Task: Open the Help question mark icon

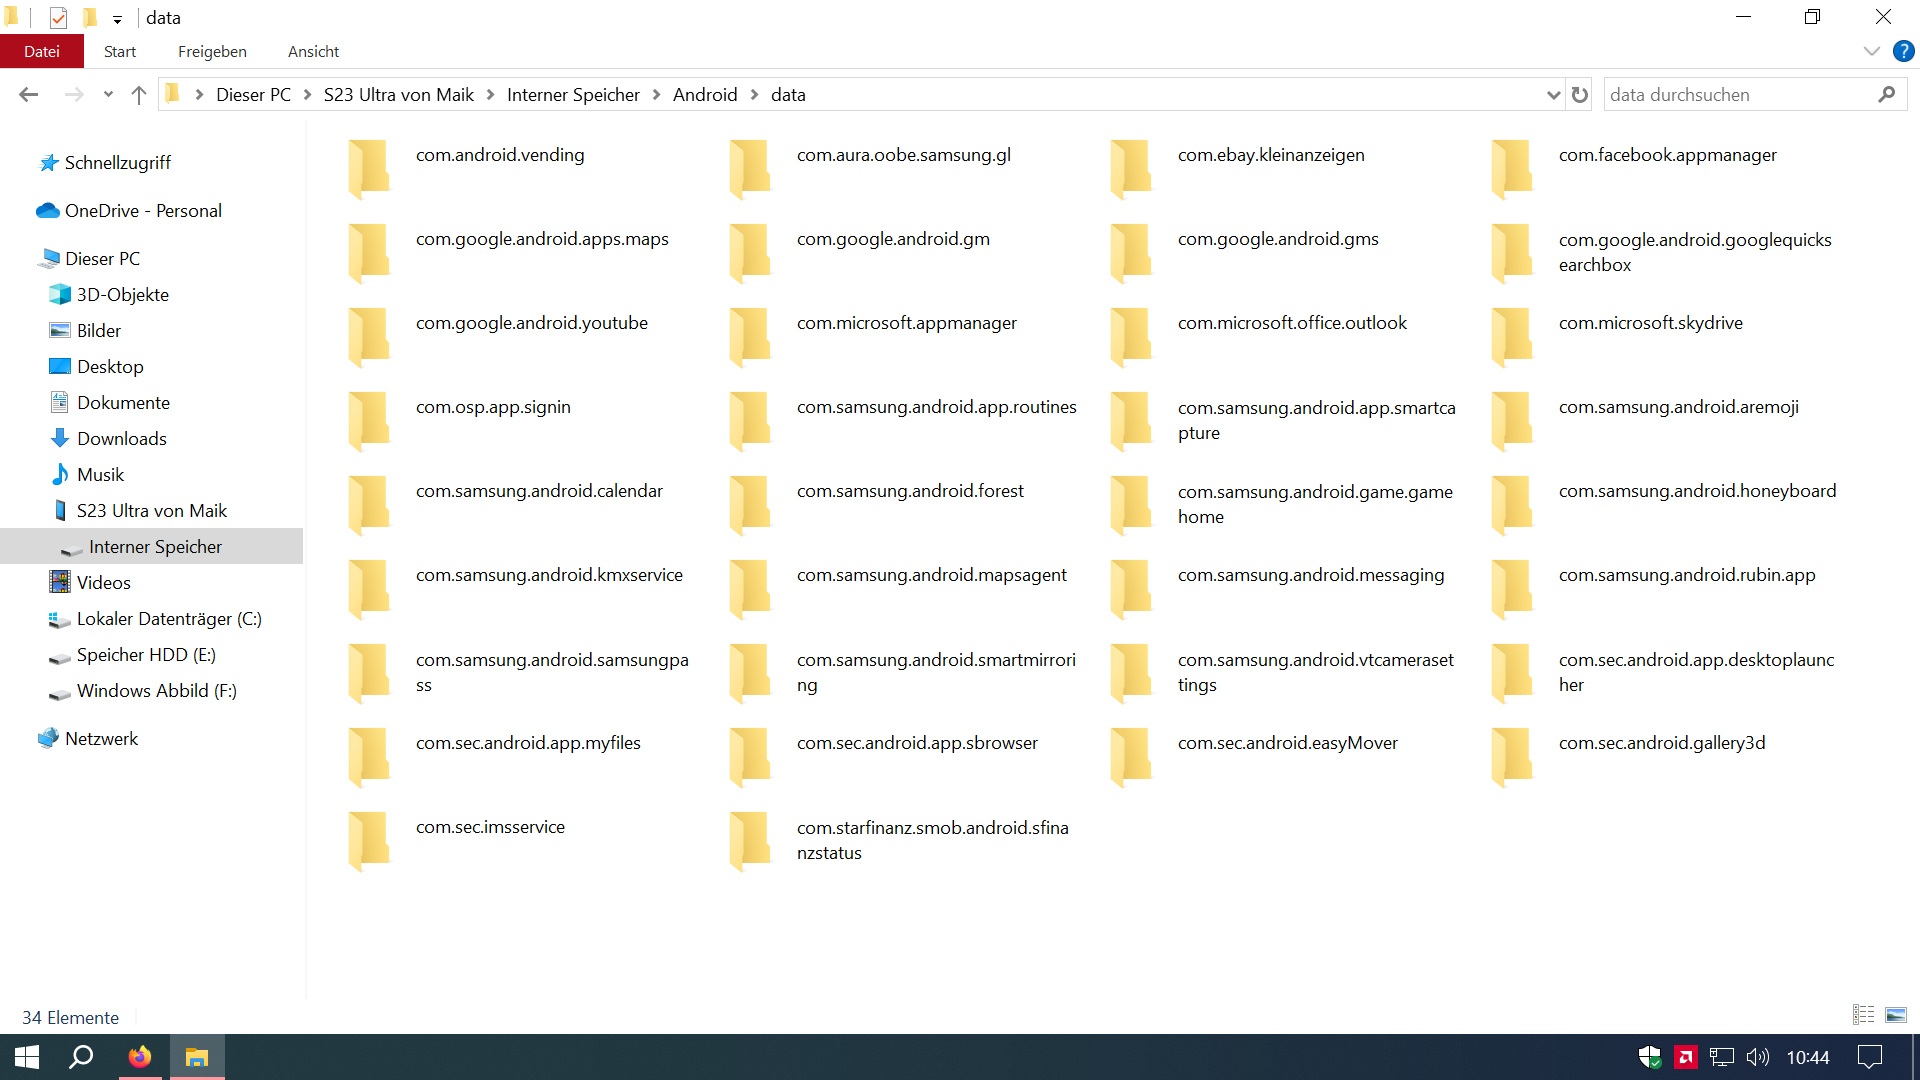Action: (1903, 51)
